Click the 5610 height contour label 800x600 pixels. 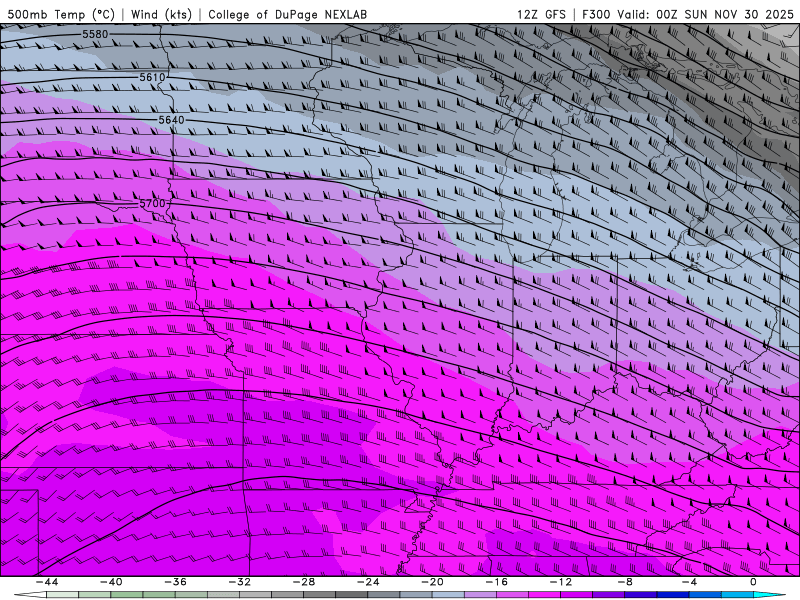(153, 77)
